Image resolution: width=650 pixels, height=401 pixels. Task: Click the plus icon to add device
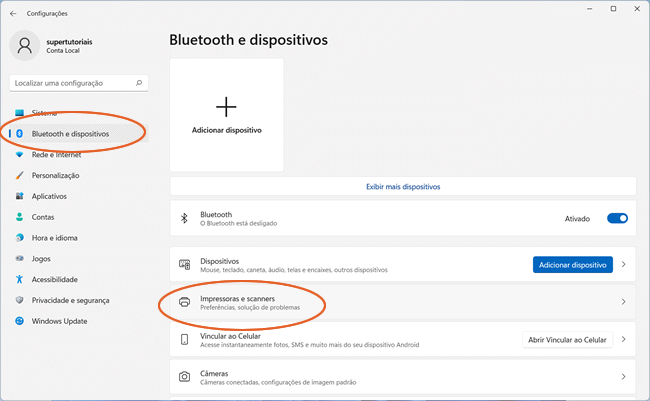point(227,106)
